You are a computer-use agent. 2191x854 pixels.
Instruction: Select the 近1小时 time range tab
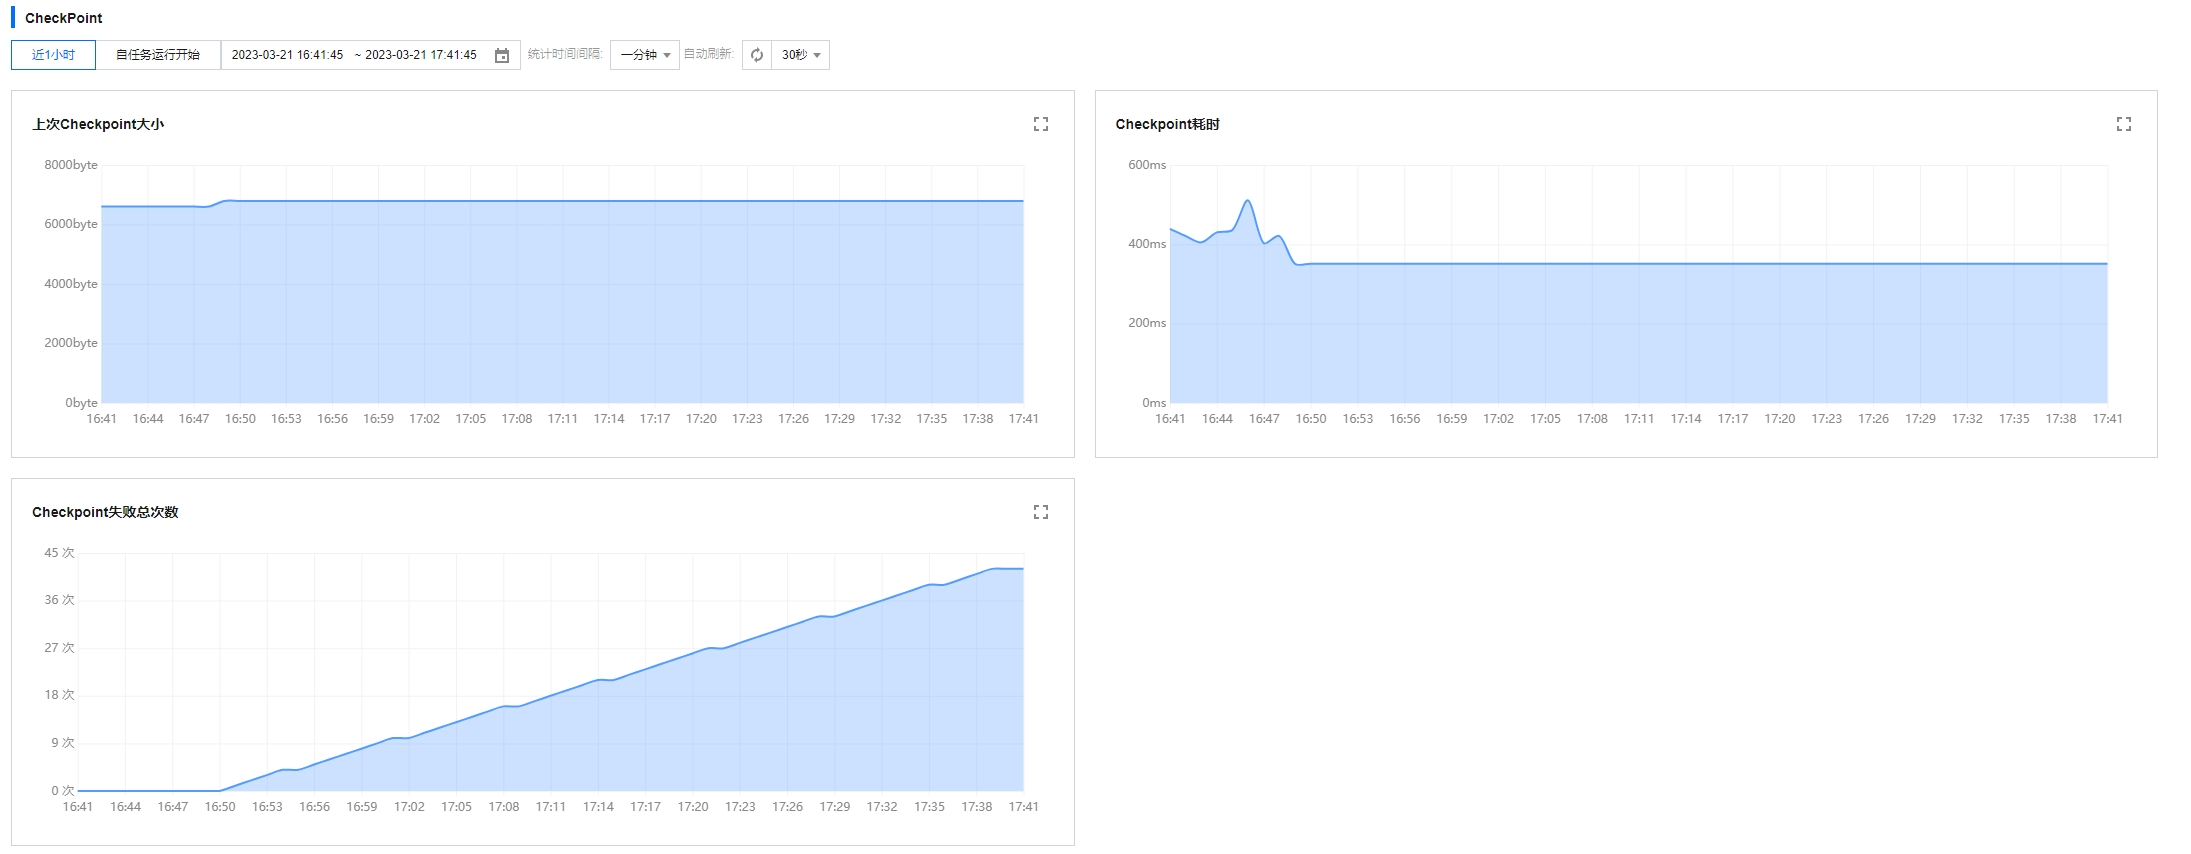tap(53, 55)
